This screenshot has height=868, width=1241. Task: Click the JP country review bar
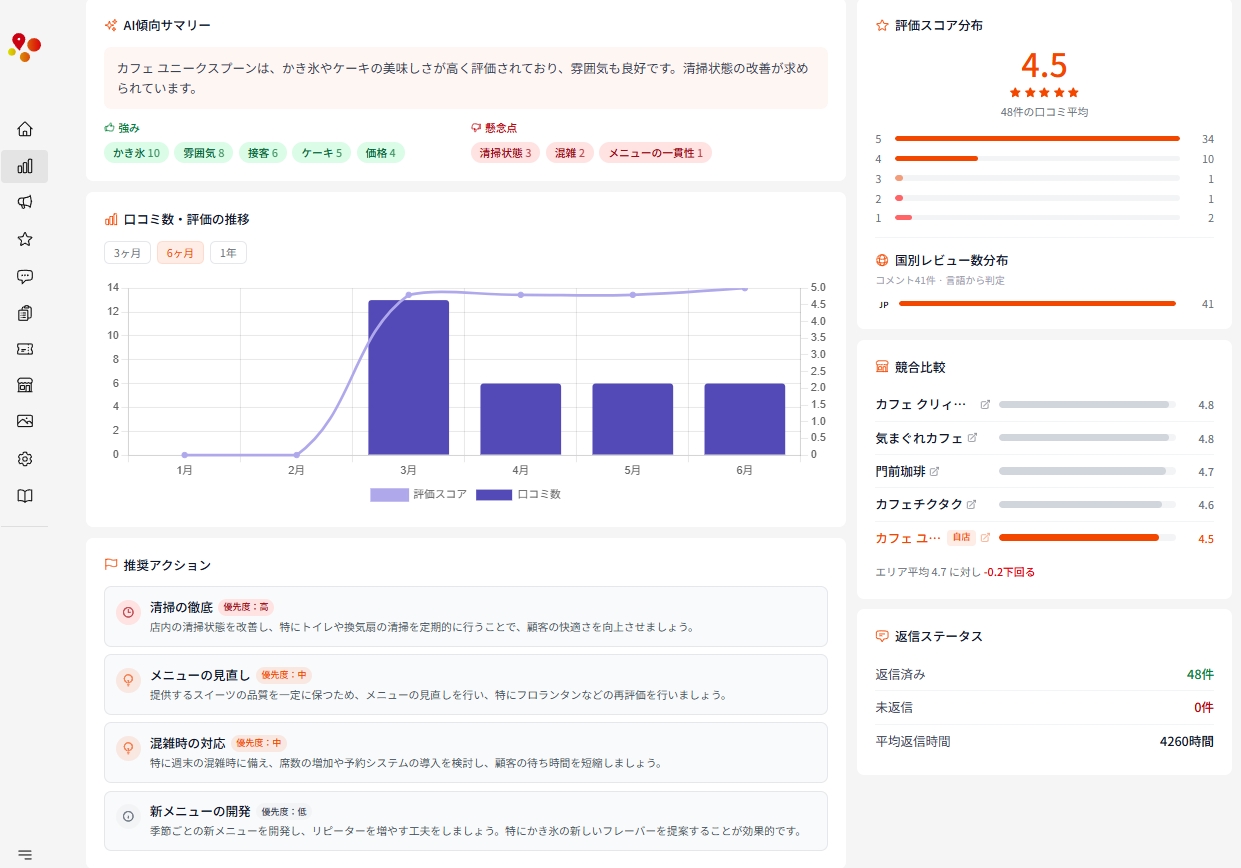click(x=1037, y=304)
